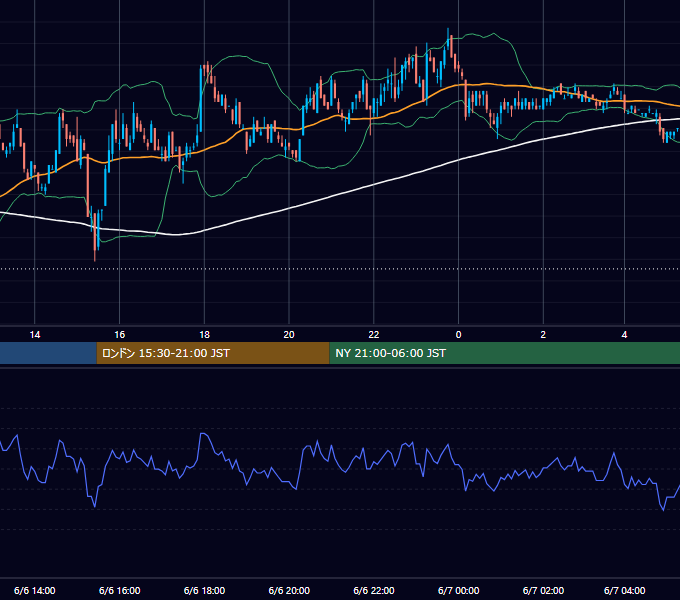The image size is (680, 600).
Task: Click the blue session bar before London
Action: point(48,353)
